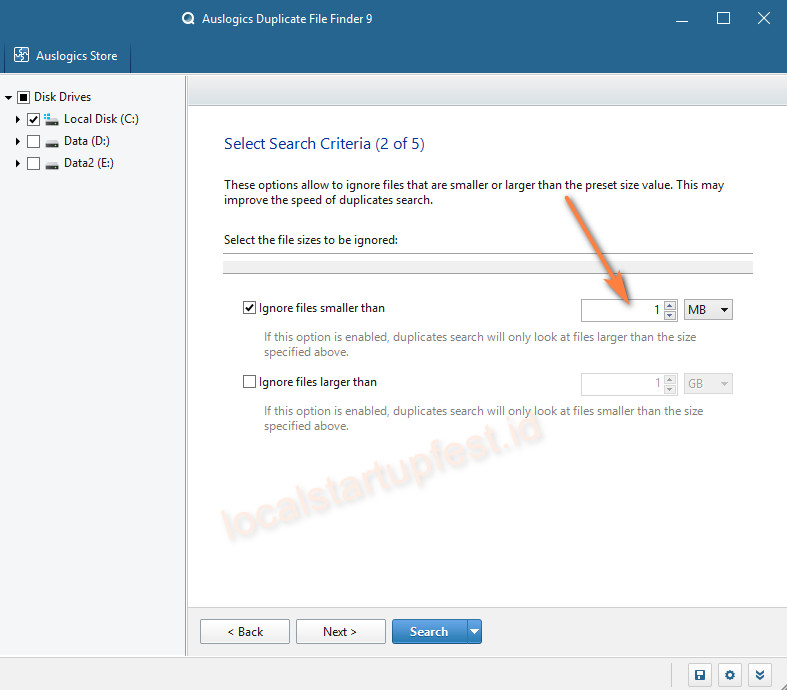Start scanning with the Search button
The width and height of the screenshot is (787, 690).
(429, 631)
